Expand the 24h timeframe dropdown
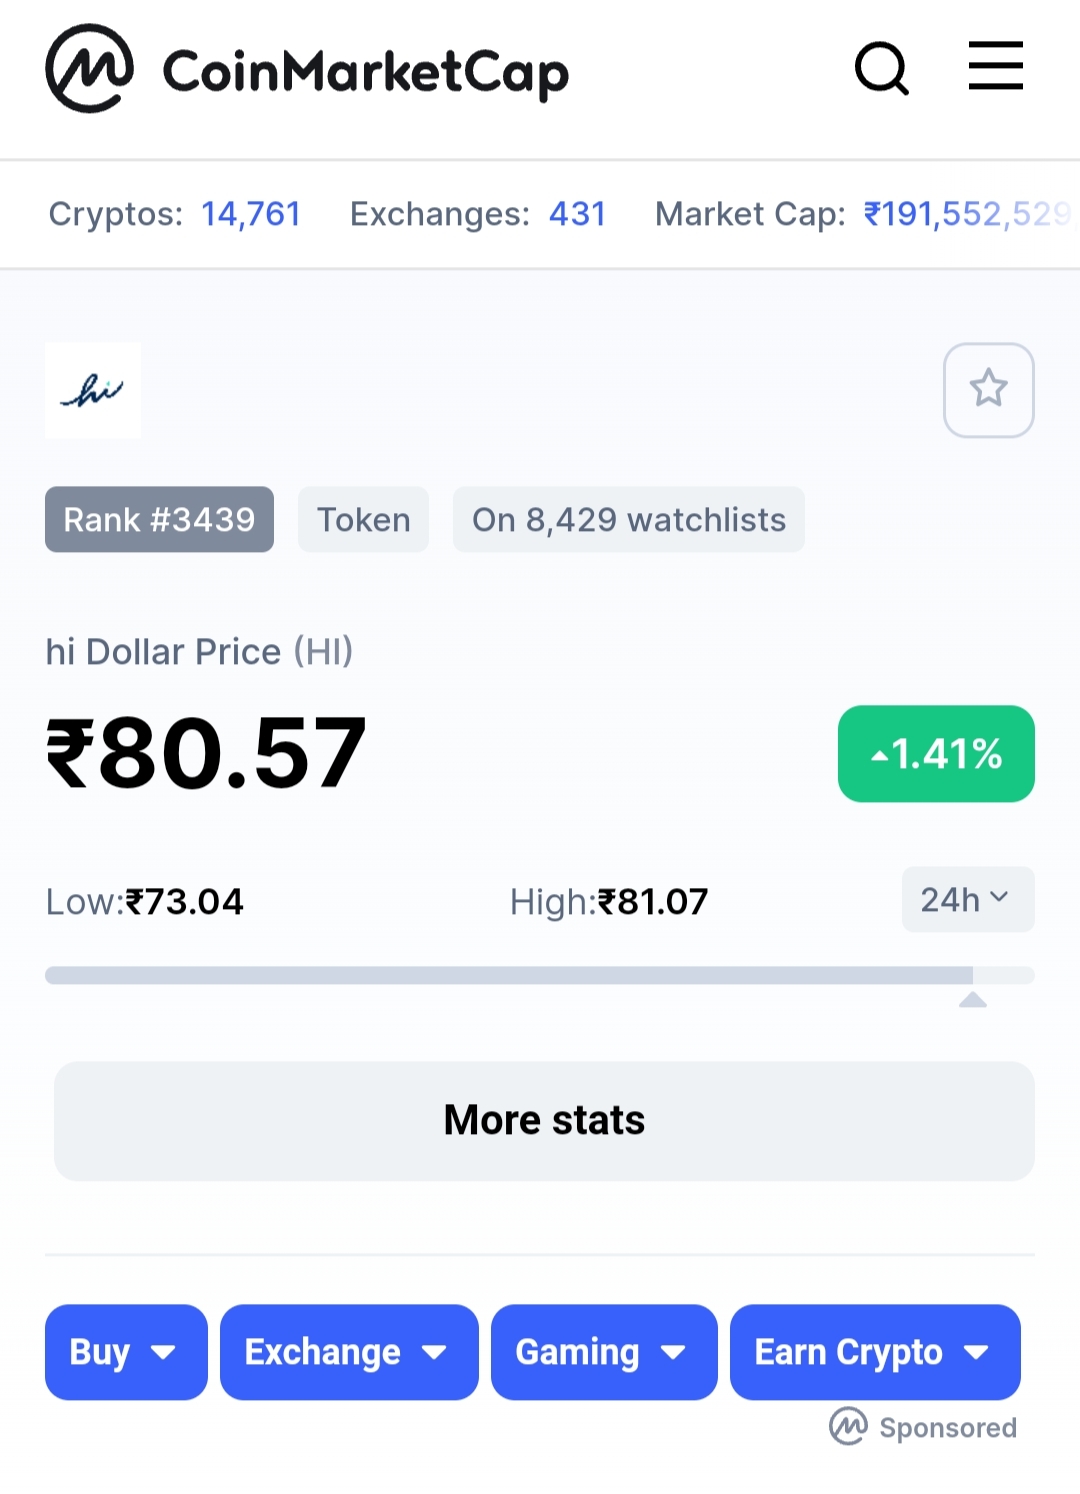1080x1494 pixels. tap(968, 900)
